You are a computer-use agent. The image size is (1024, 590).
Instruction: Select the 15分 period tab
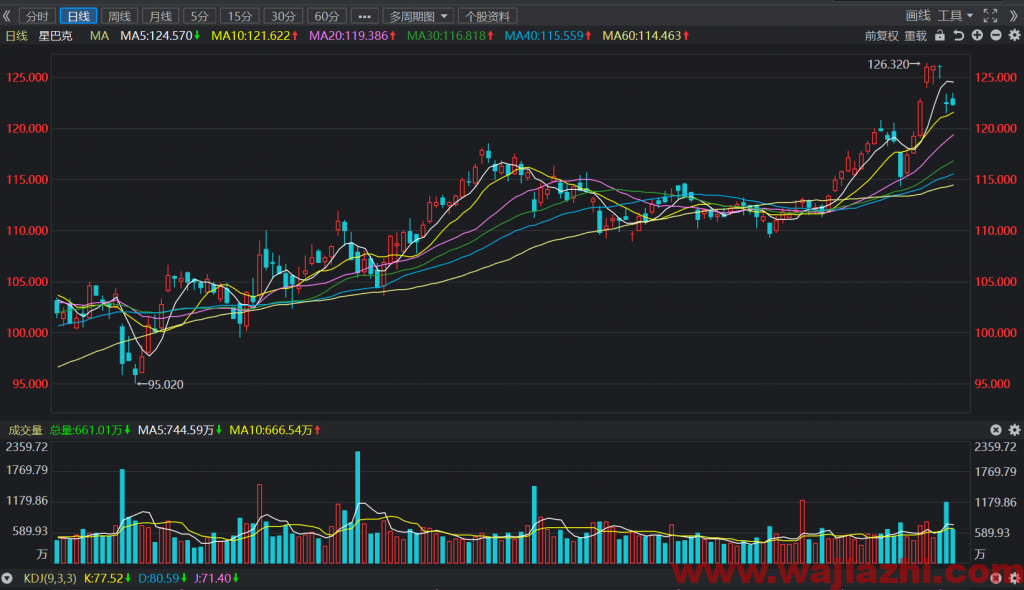240,16
